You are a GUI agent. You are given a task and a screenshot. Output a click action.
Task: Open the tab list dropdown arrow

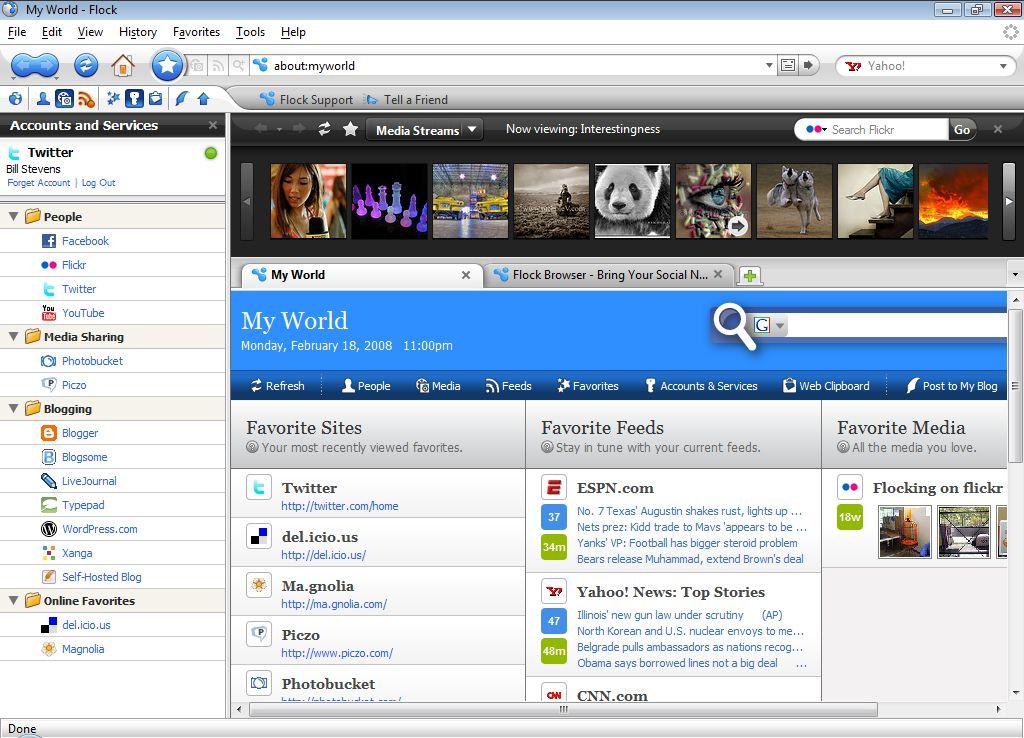tap(1015, 275)
